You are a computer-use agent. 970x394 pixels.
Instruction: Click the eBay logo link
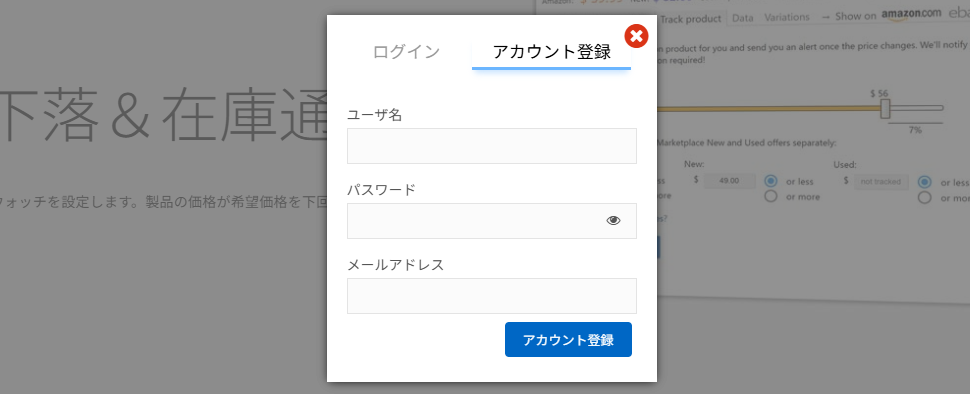[959, 12]
